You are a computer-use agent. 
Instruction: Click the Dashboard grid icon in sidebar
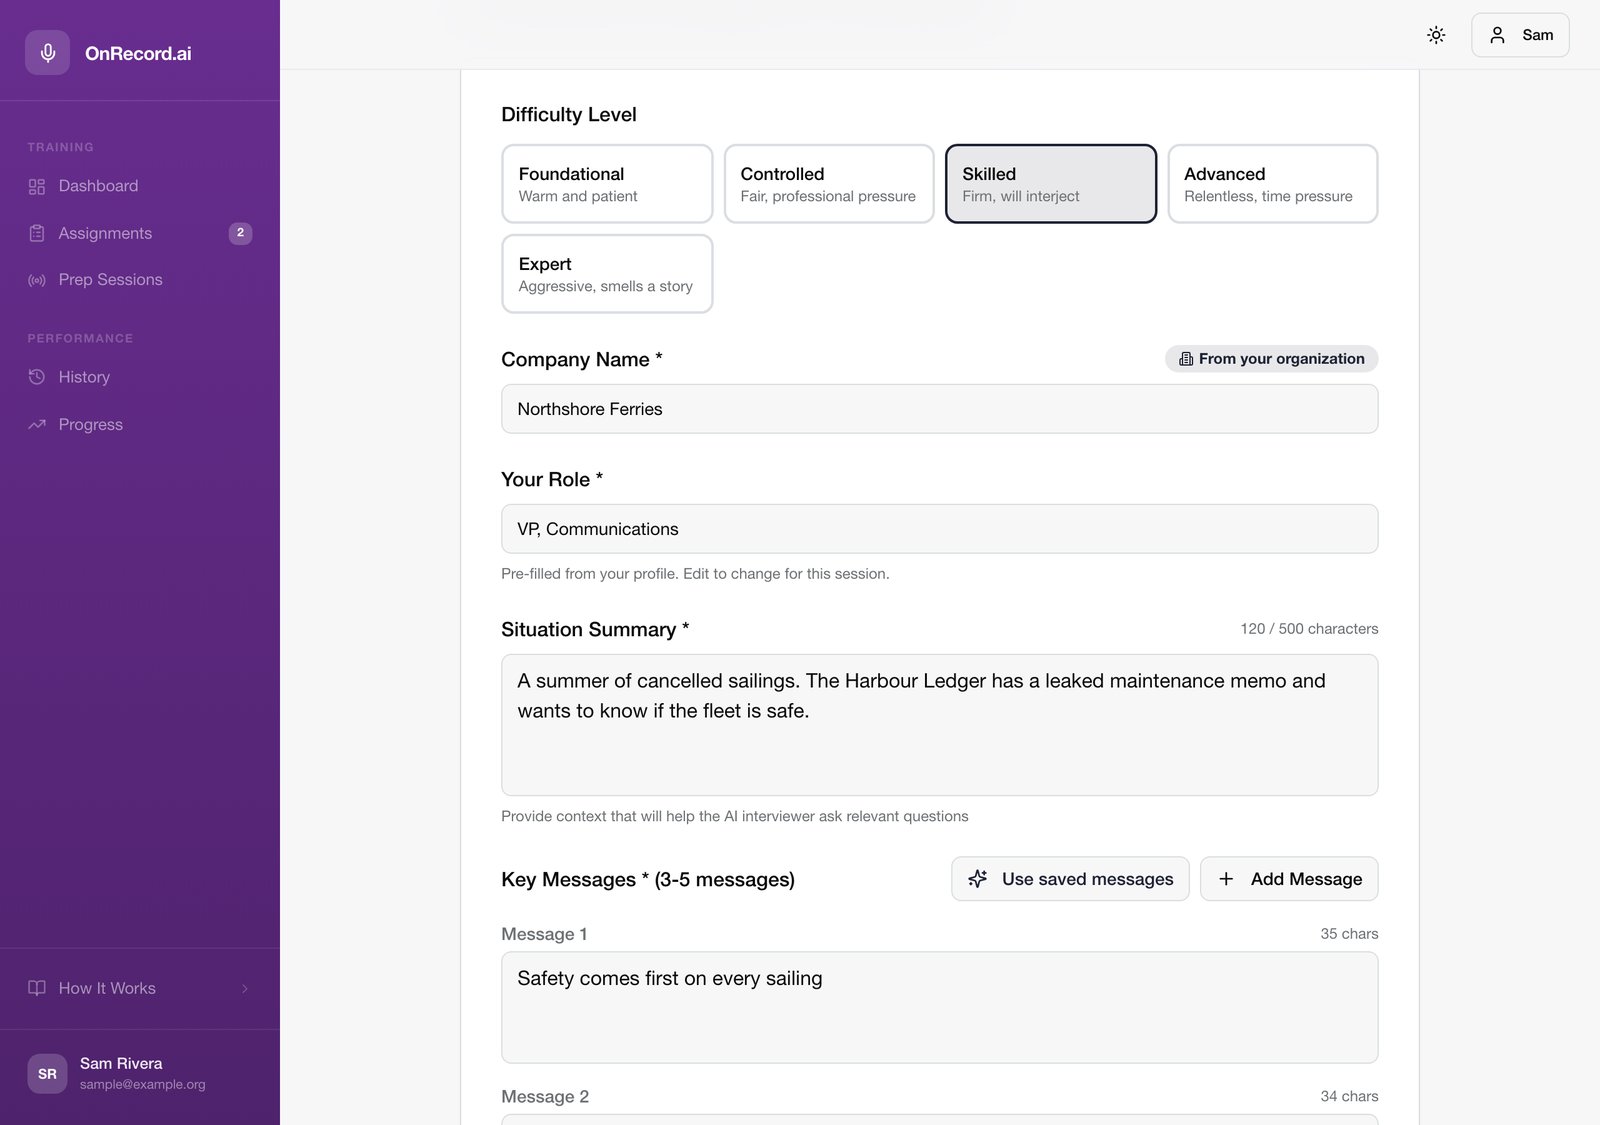pos(37,187)
